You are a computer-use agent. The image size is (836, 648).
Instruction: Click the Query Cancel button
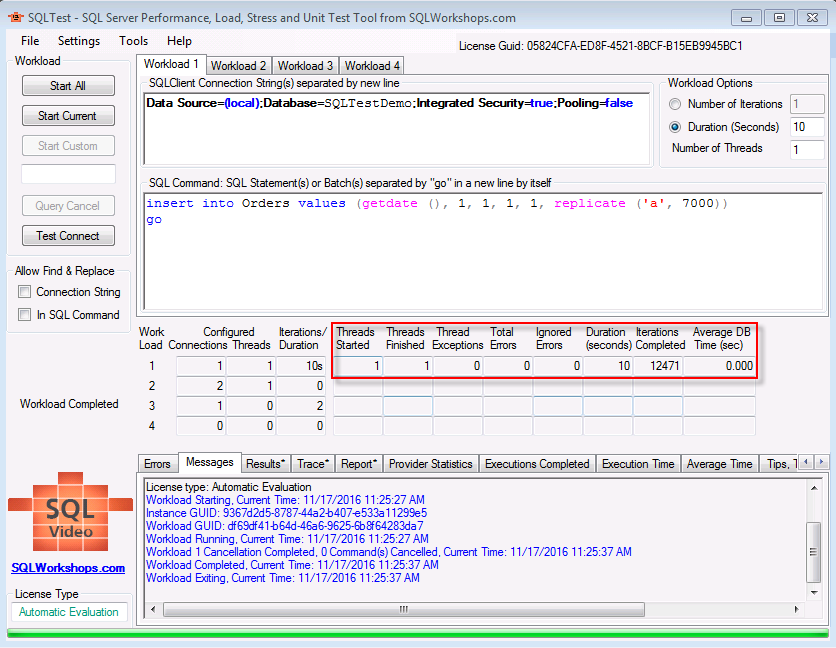(x=68, y=206)
